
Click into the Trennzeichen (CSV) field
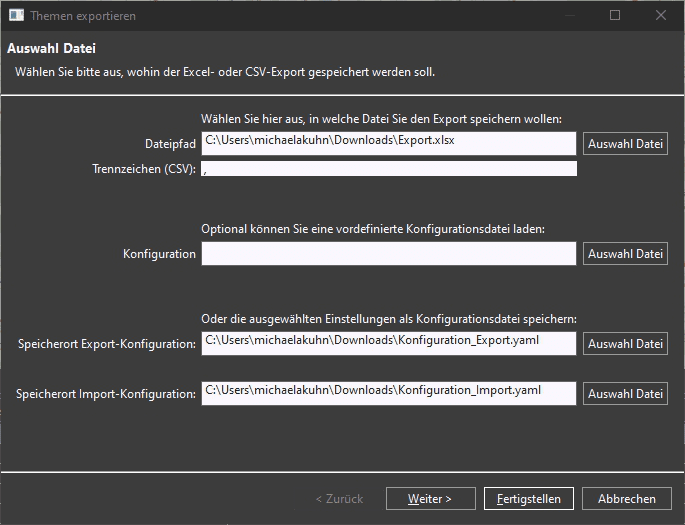[388, 169]
